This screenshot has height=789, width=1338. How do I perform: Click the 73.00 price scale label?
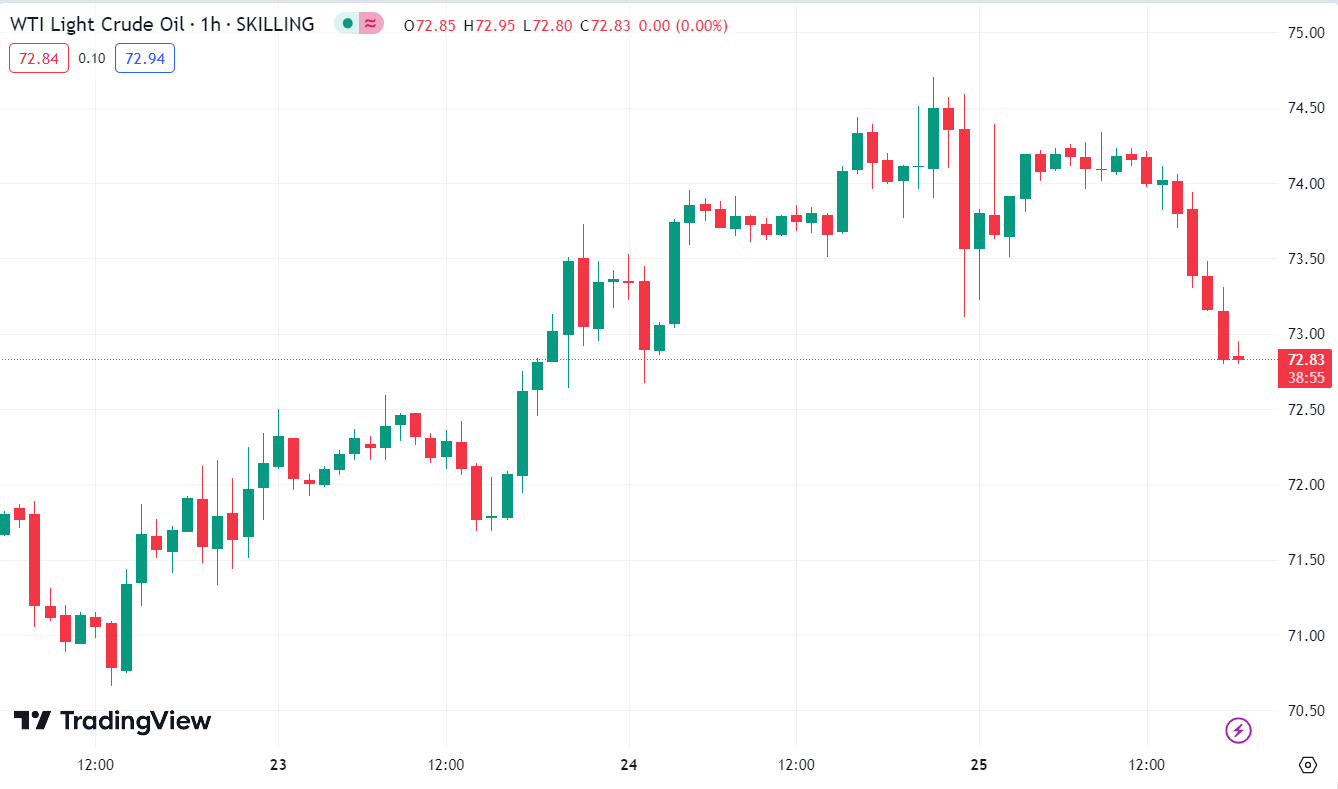coord(1307,334)
